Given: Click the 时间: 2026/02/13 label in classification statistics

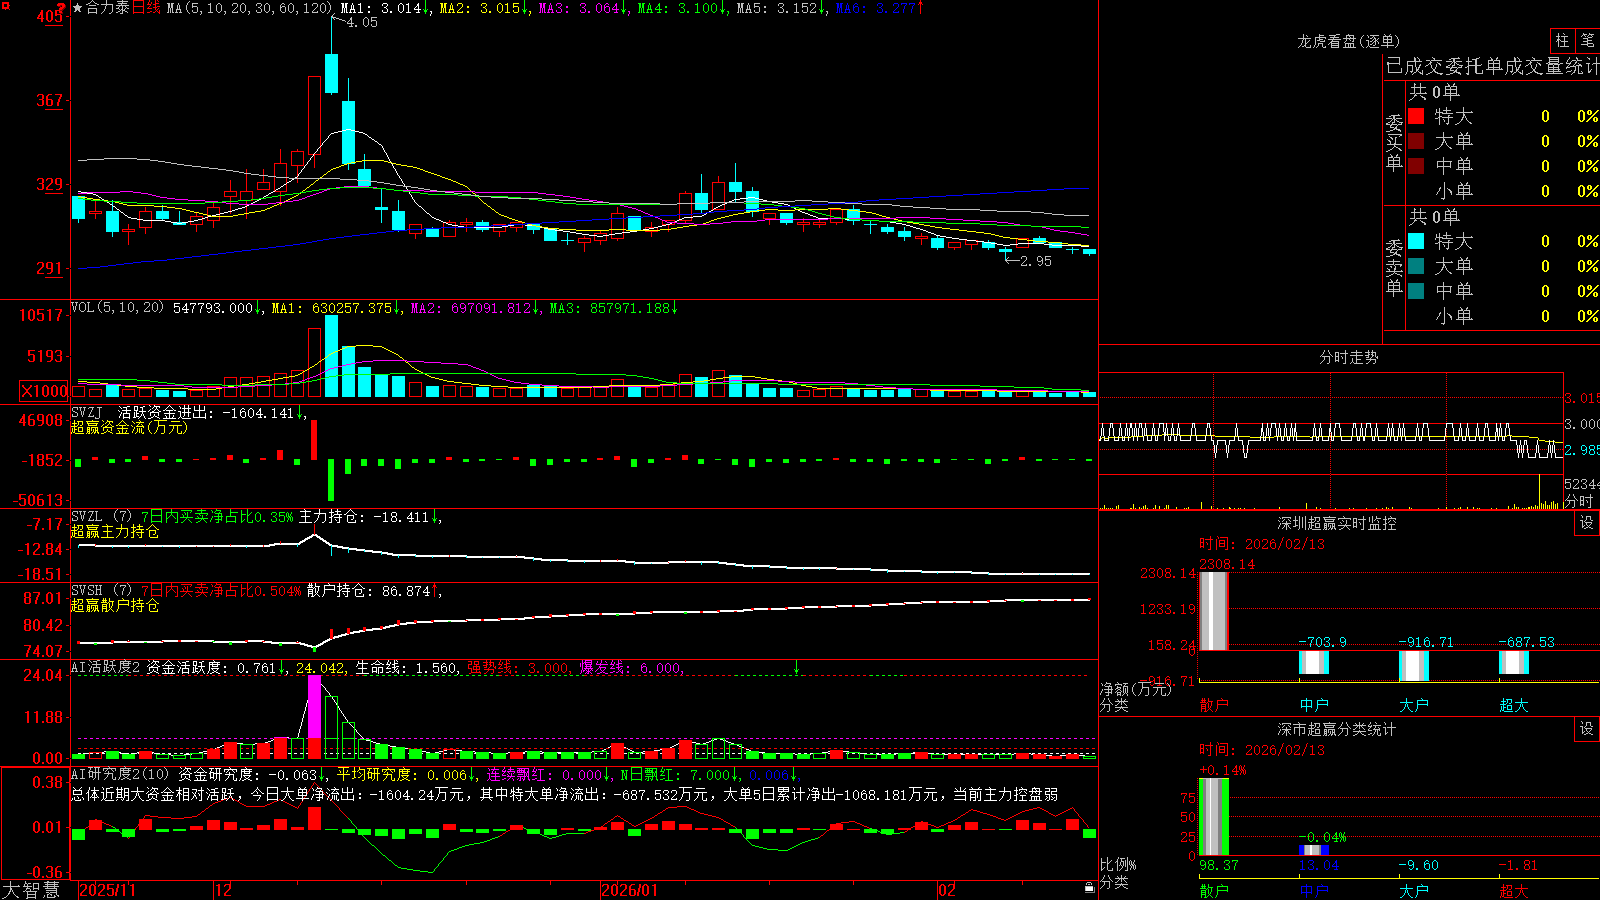Looking at the screenshot, I should [x=1262, y=750].
